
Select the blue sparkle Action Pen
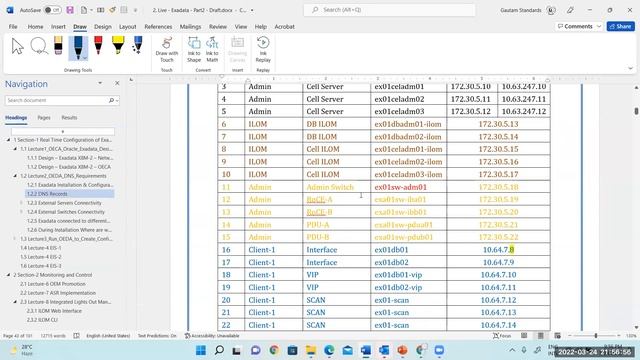138,45
